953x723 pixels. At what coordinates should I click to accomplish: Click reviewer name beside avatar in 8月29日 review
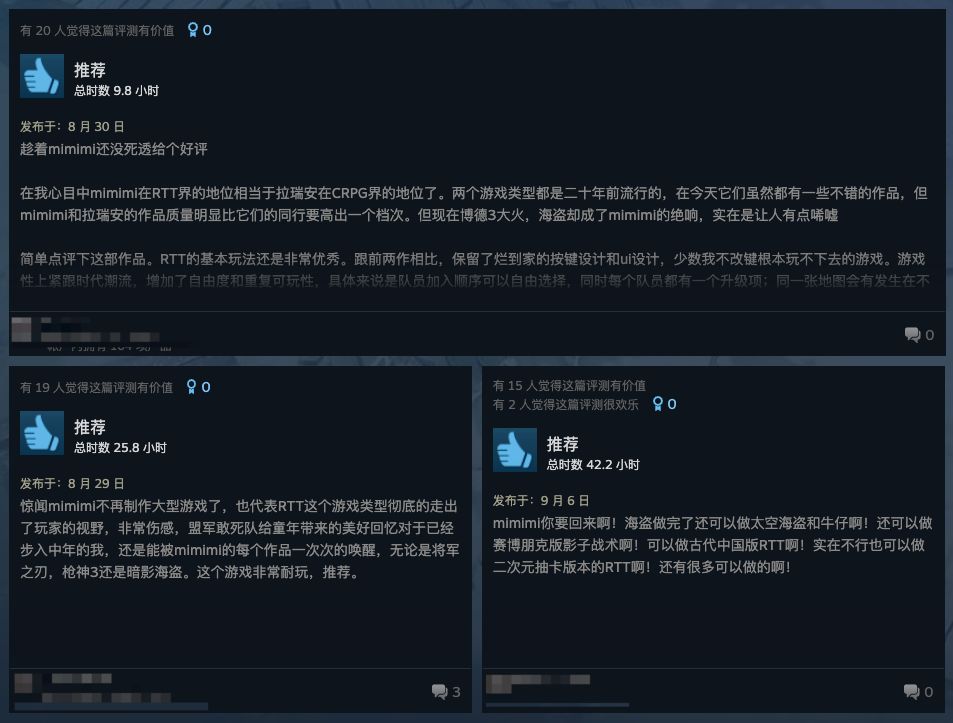click(81, 679)
